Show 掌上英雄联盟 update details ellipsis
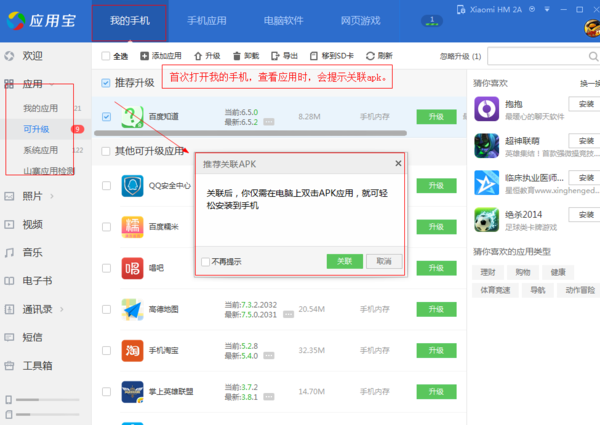 269,397
